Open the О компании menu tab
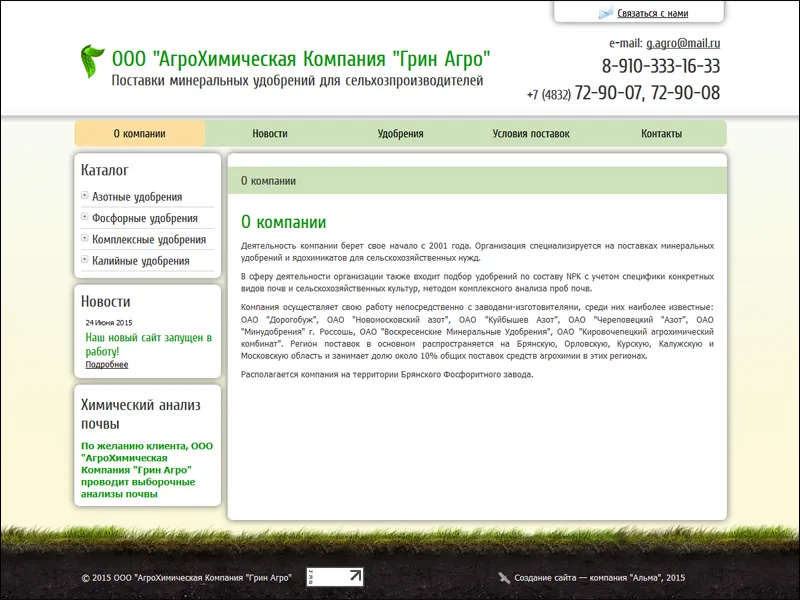The image size is (800, 600). 140,134
